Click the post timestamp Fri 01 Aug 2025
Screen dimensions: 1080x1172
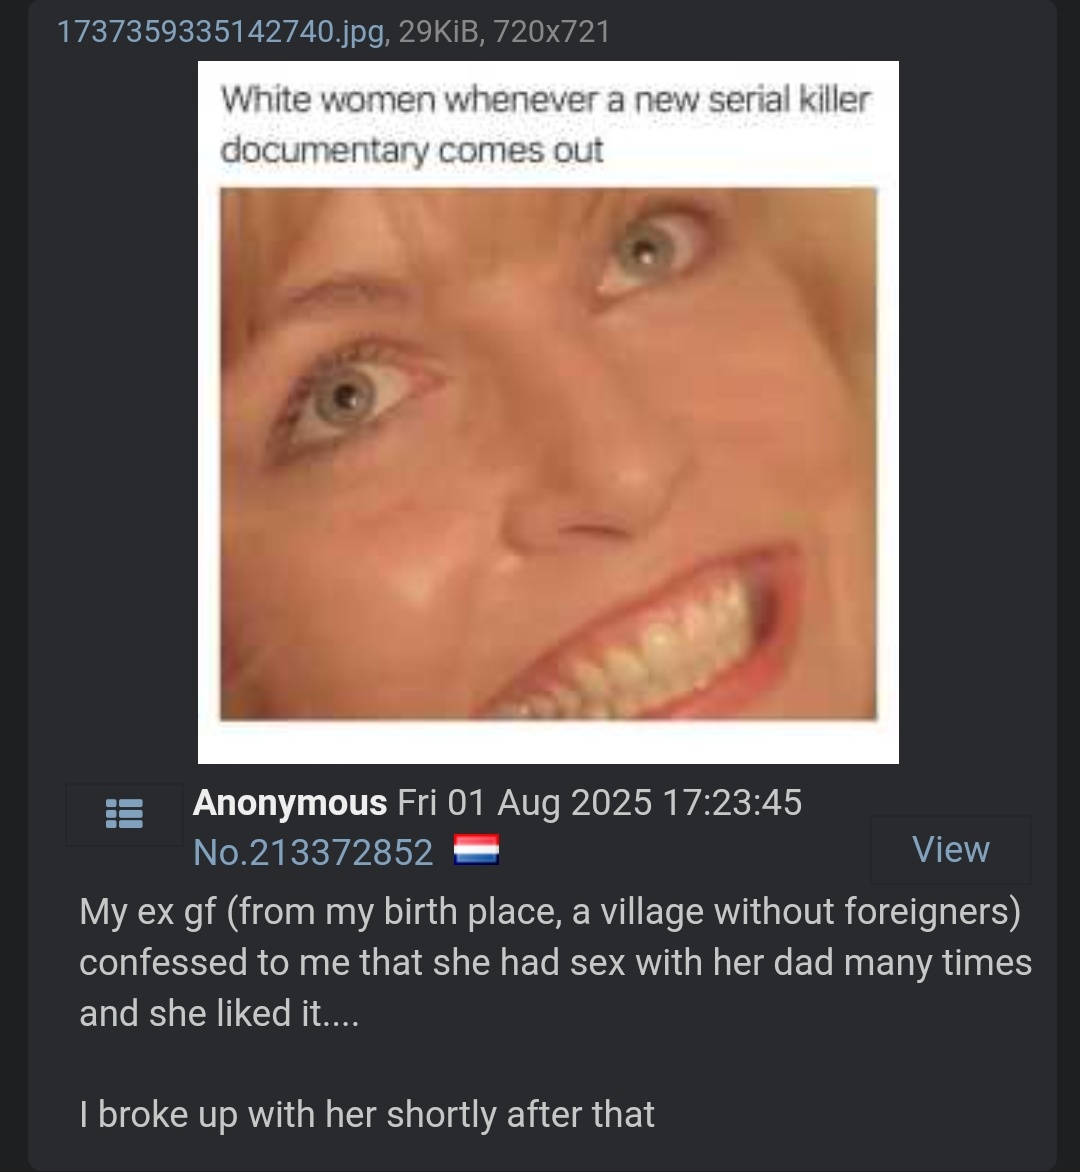525,804
